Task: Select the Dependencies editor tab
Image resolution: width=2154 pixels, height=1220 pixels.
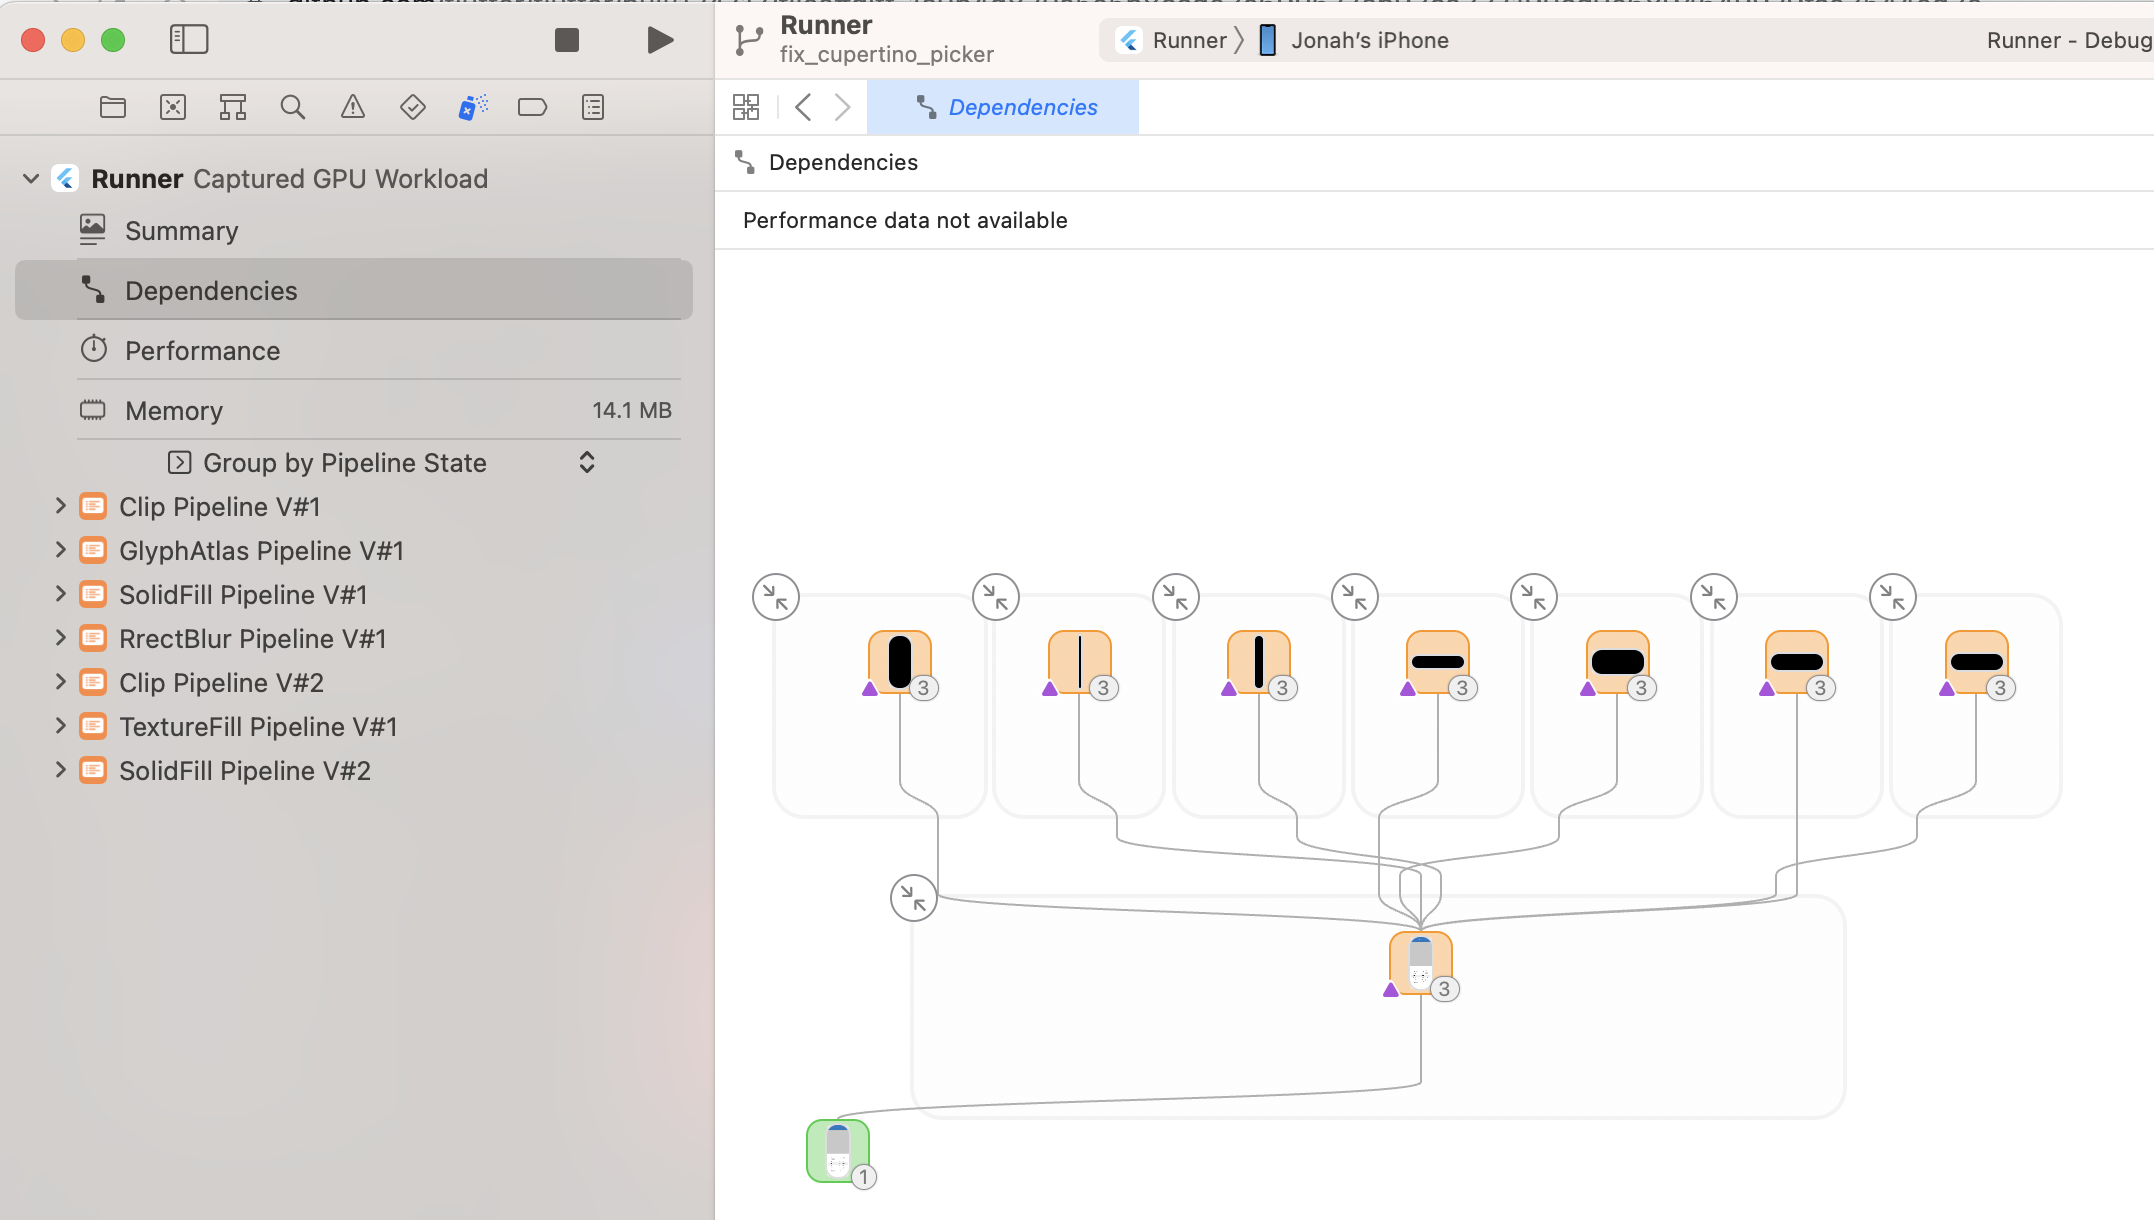Action: 1004,107
